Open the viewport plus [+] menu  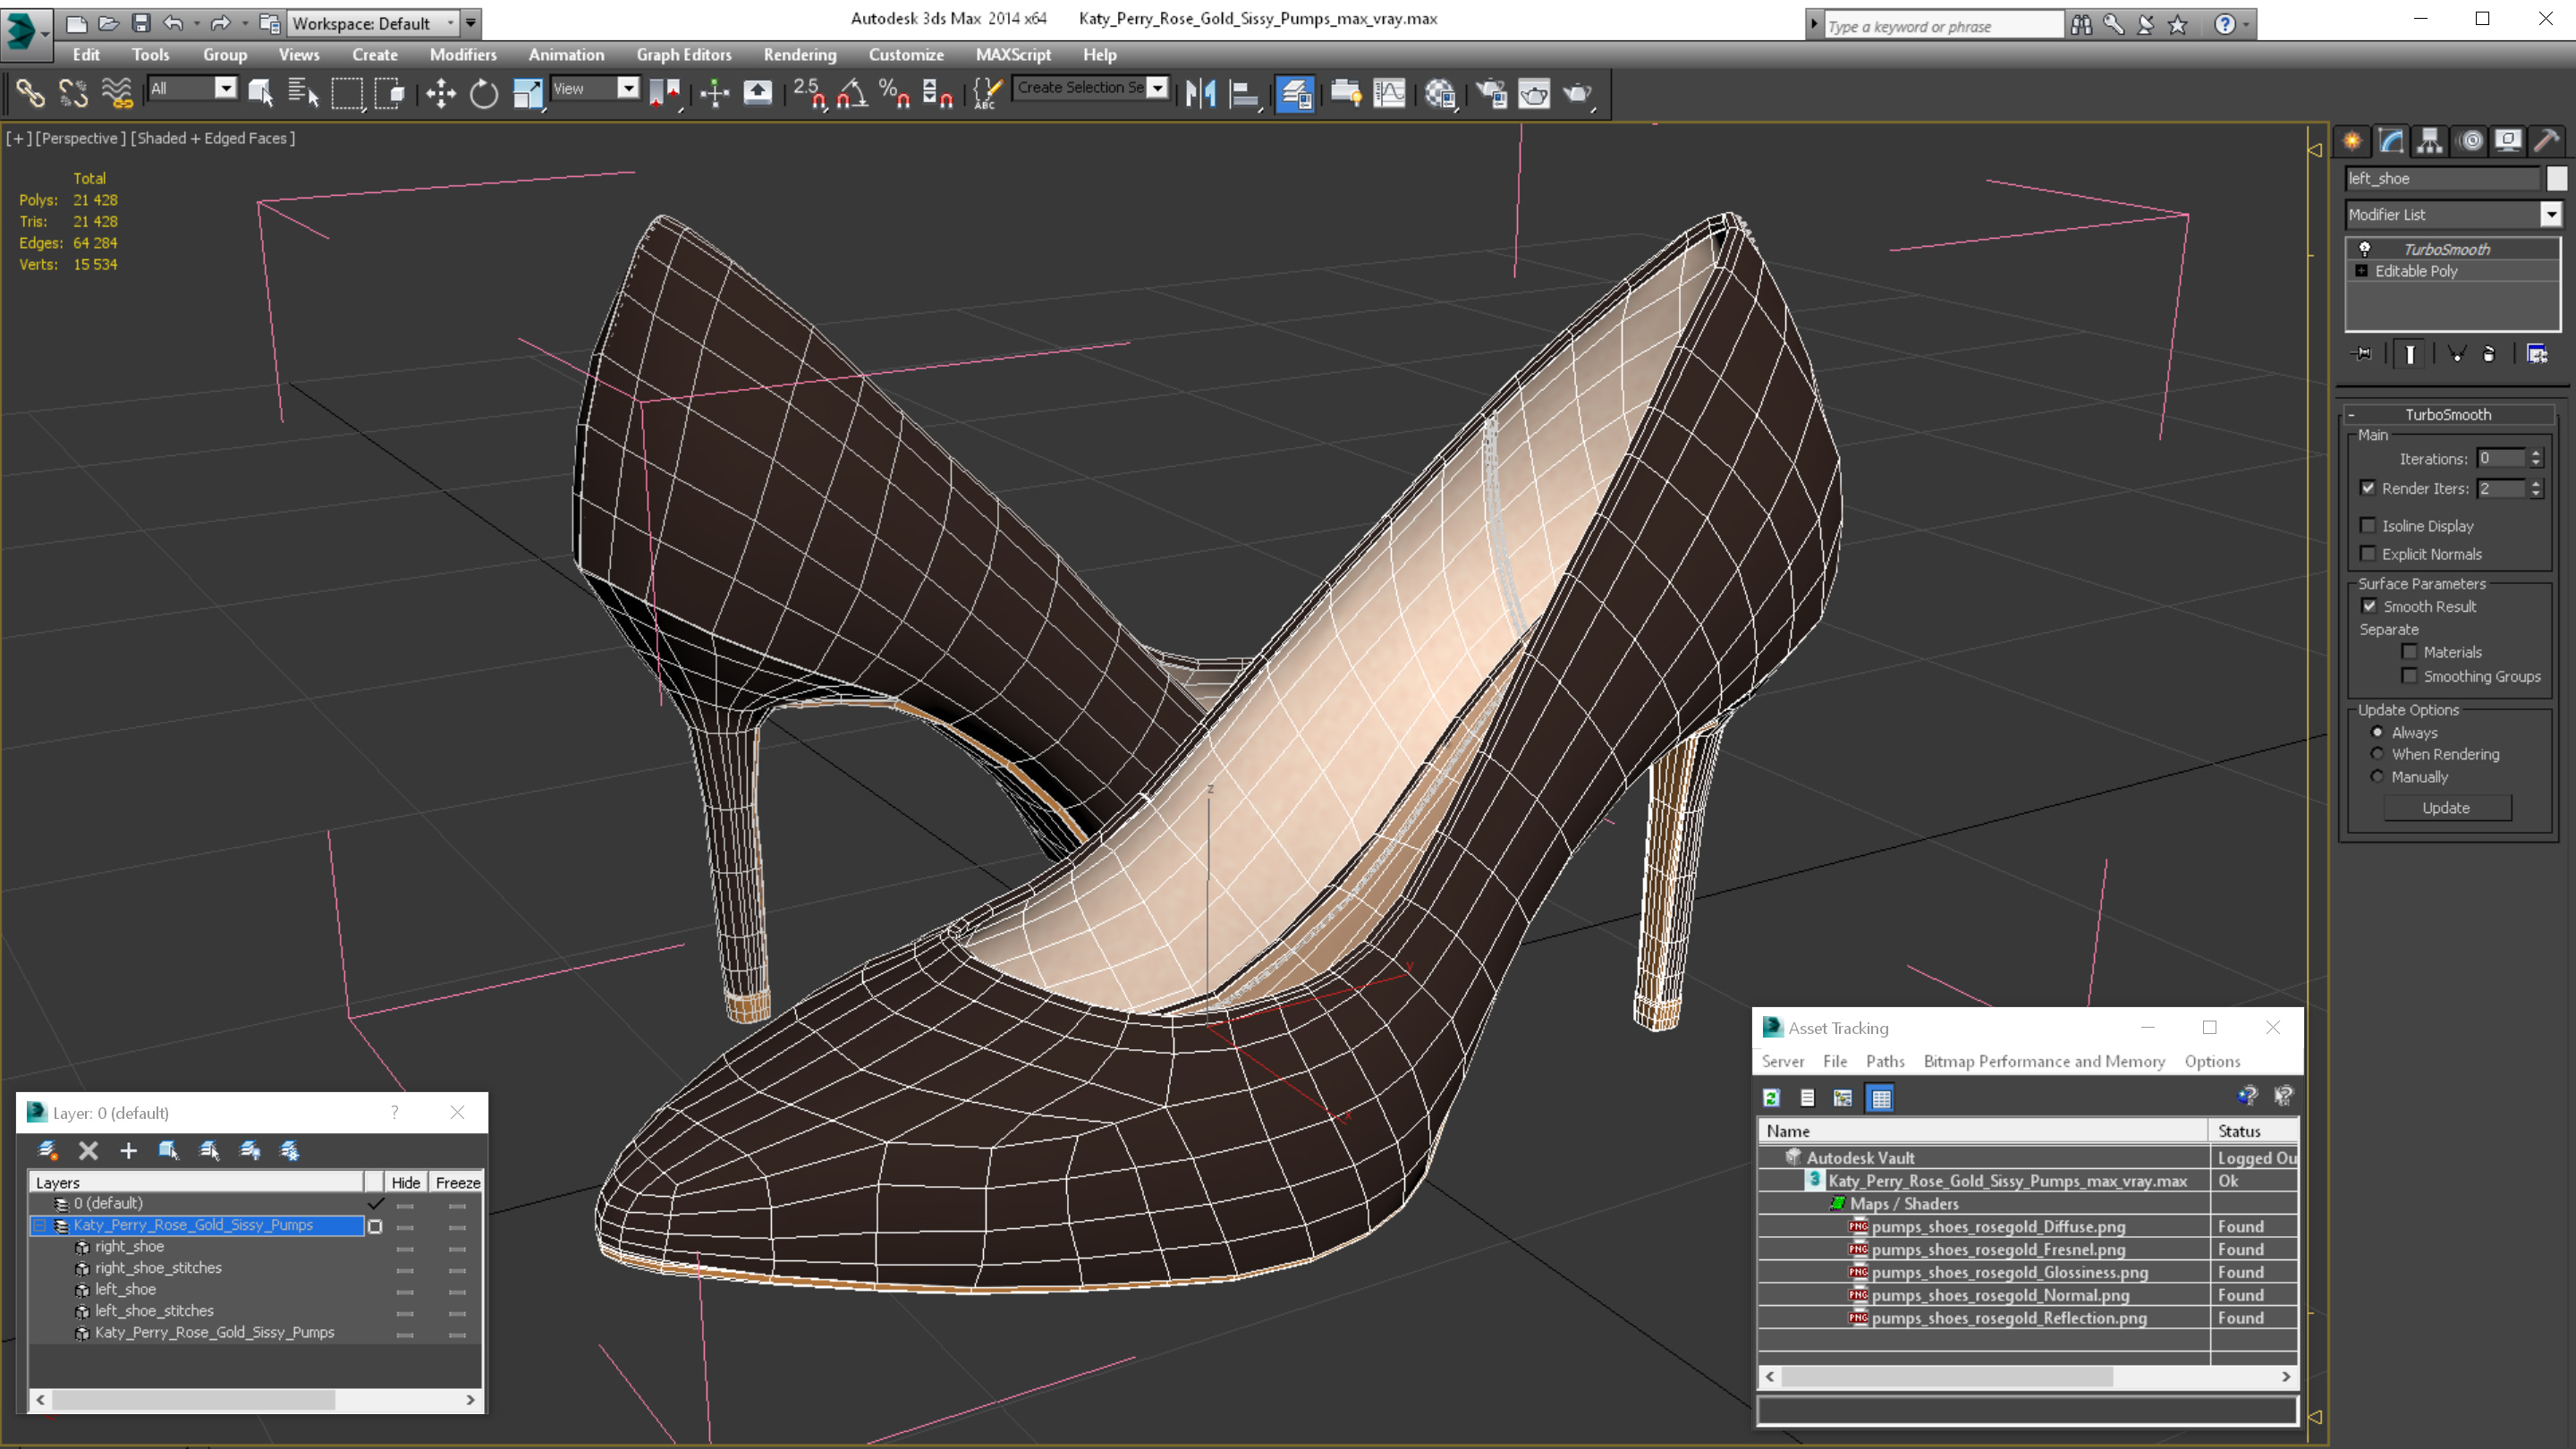18,138
